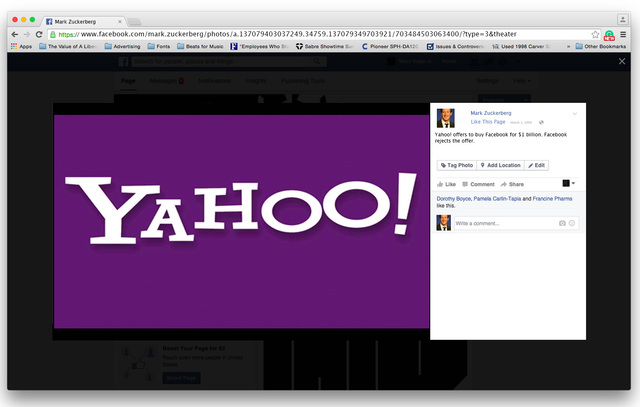Open the dimmed Settings link in the page bar

(487, 81)
